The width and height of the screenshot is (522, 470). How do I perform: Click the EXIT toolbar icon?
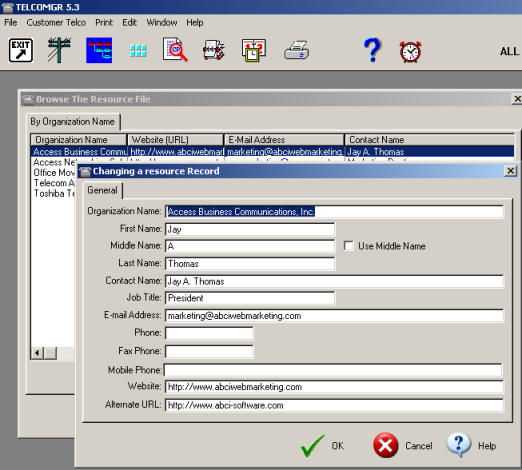21,50
